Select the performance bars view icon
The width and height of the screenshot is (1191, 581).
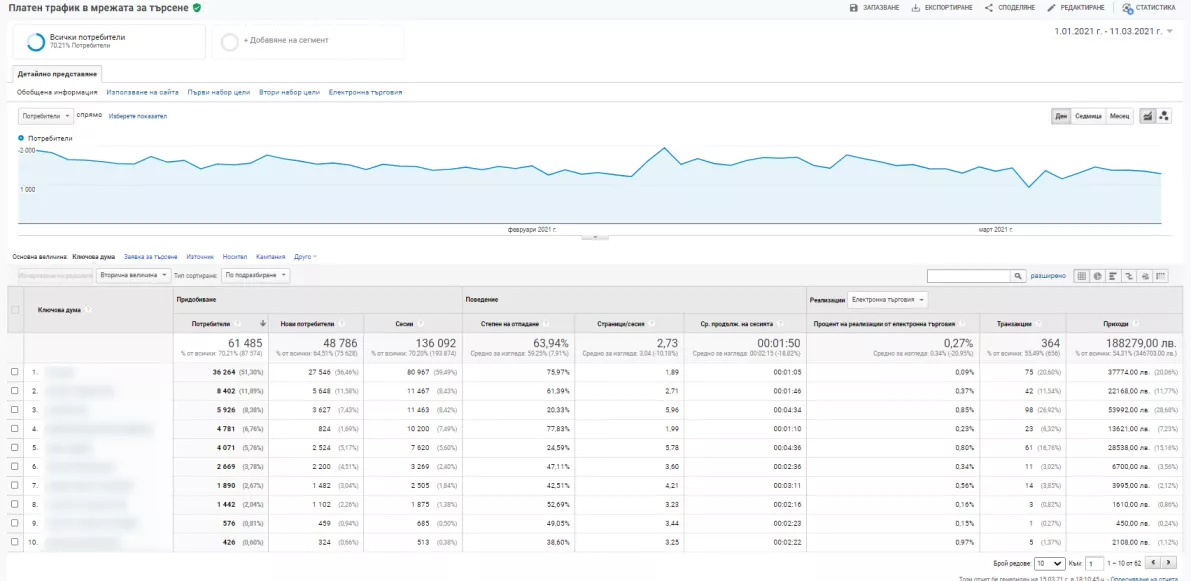pyautogui.click(x=1113, y=276)
